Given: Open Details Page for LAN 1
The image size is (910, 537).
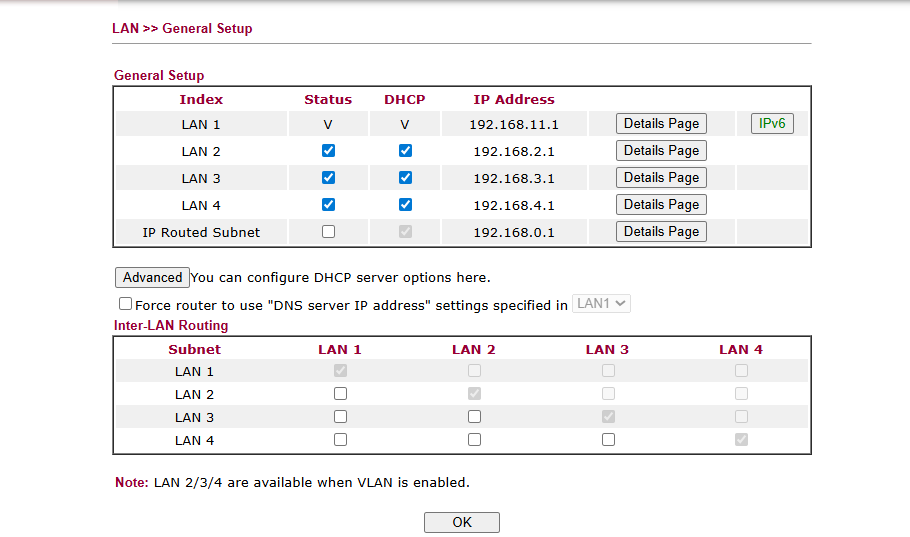Looking at the screenshot, I should [x=661, y=124].
